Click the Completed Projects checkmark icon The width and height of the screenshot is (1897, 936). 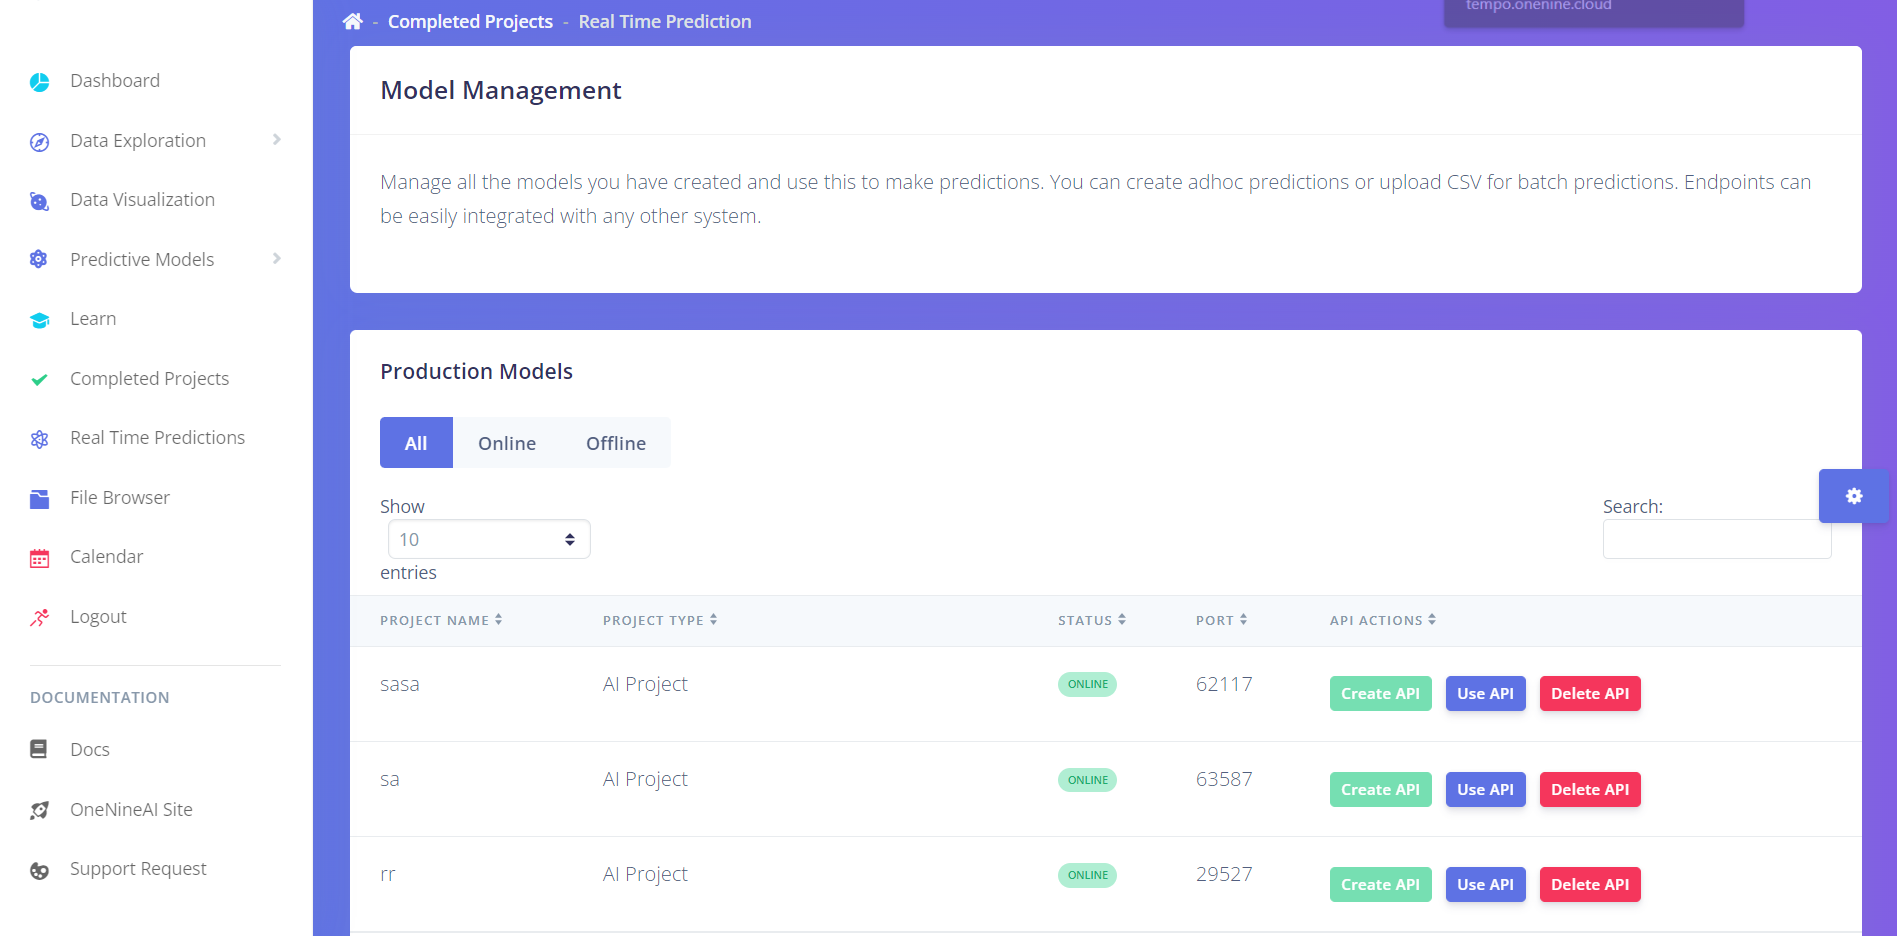click(39, 380)
